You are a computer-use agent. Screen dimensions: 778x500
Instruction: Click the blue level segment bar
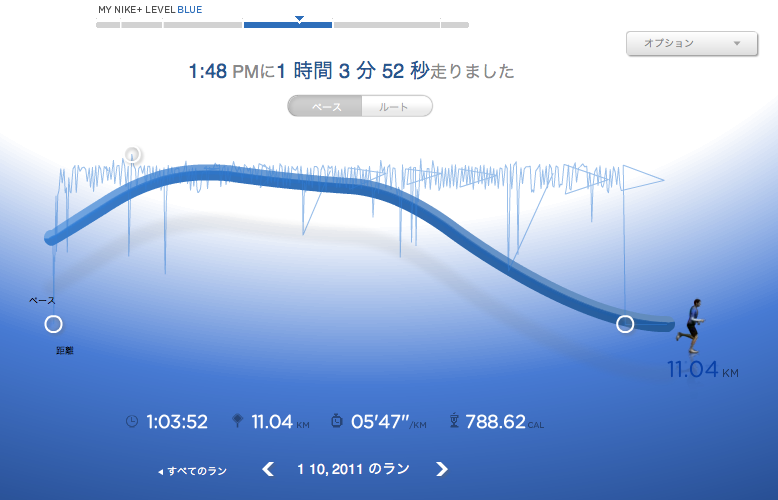288,25
